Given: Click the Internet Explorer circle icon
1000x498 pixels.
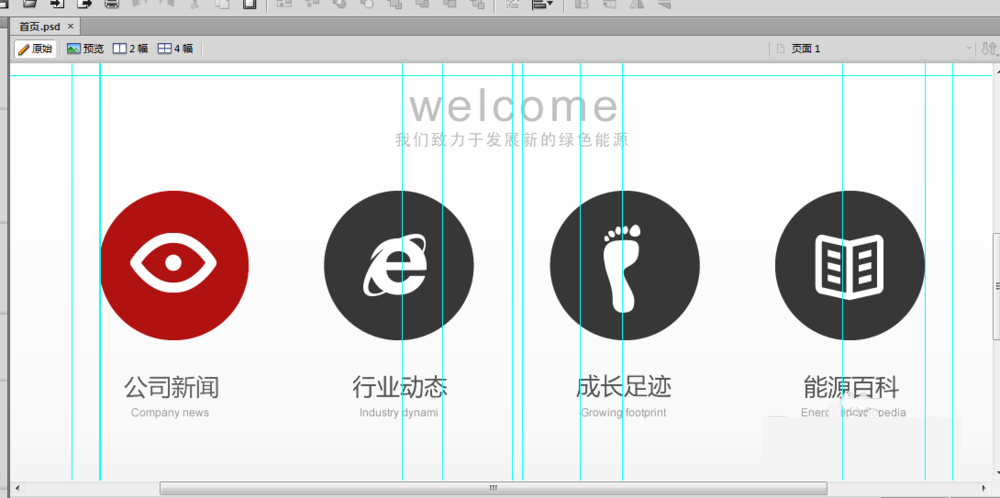Looking at the screenshot, I should click(398, 265).
